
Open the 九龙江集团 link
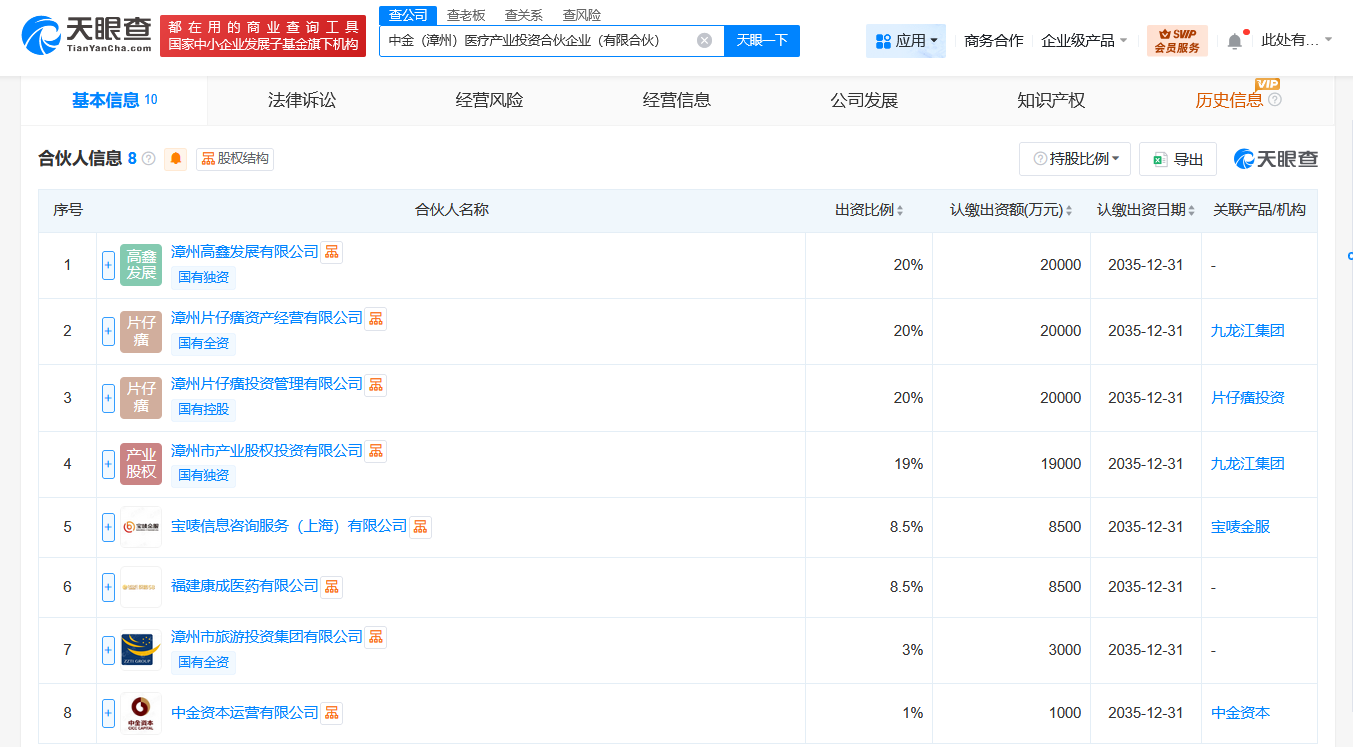(1246, 332)
